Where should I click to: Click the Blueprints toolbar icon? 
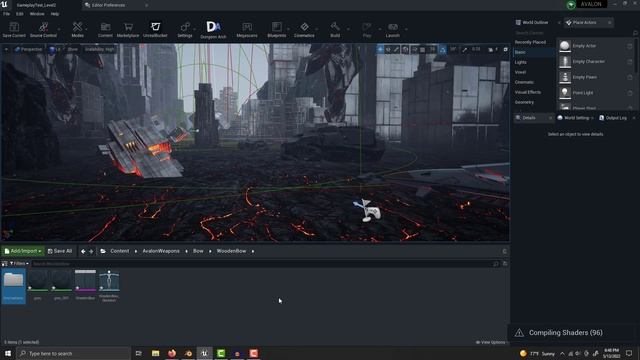coord(276,30)
